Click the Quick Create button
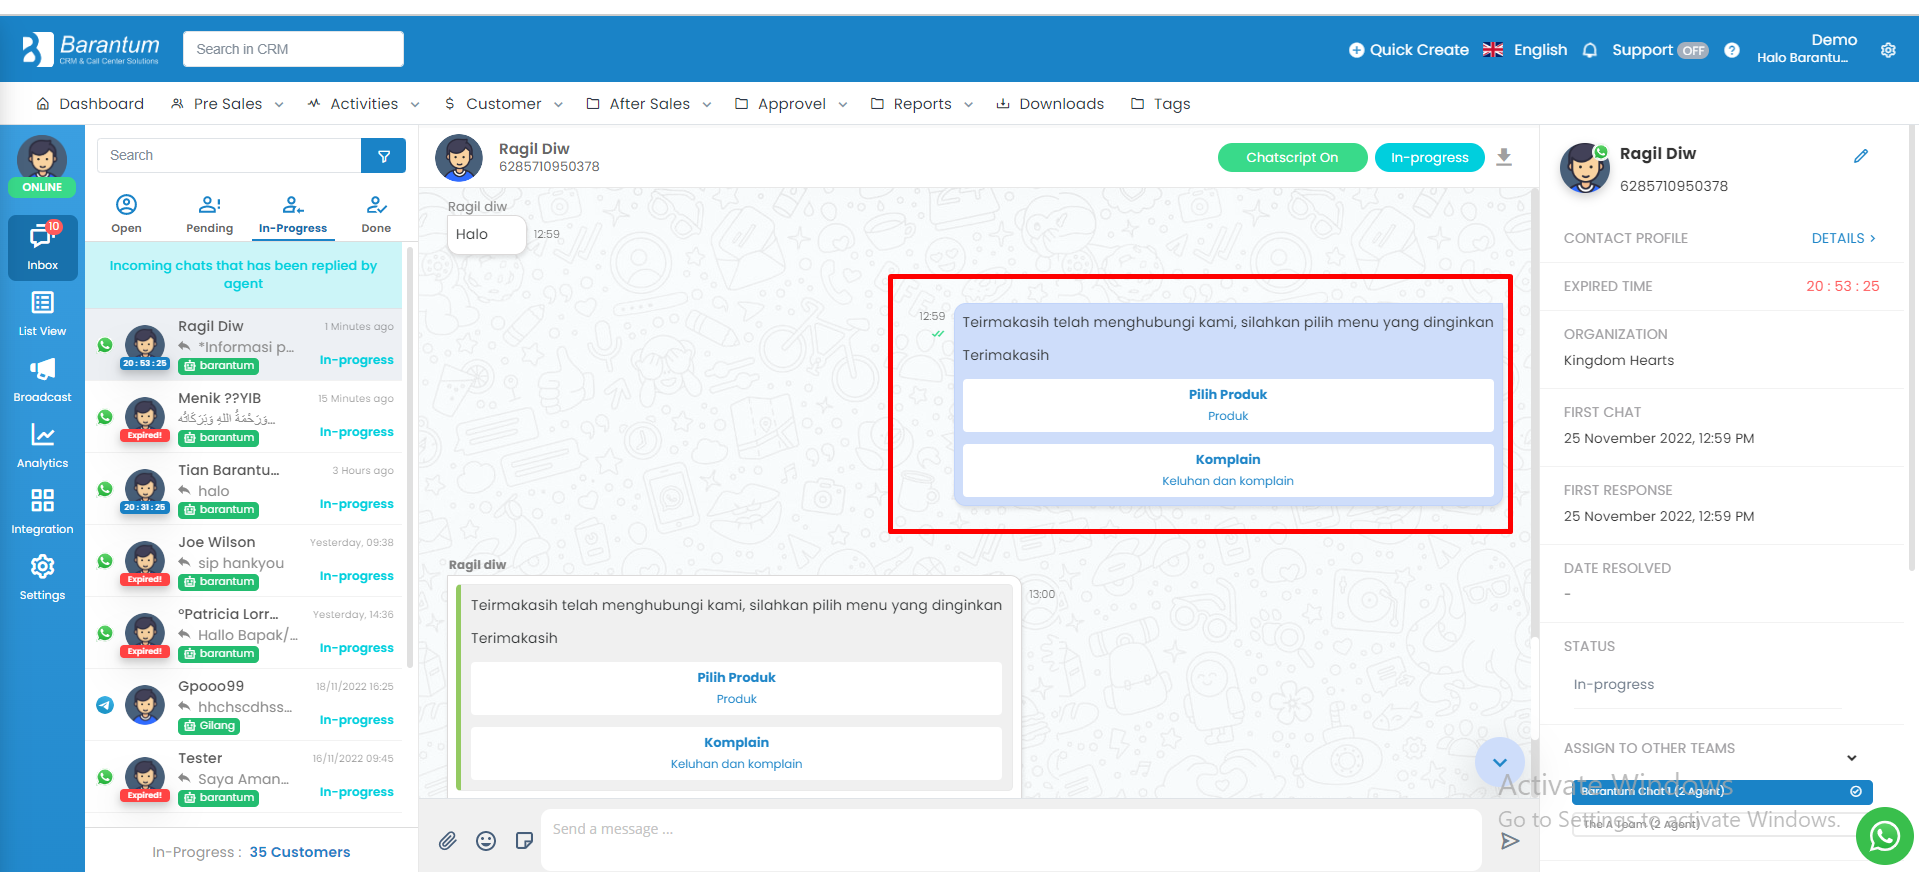The image size is (1919, 872). coord(1408,50)
